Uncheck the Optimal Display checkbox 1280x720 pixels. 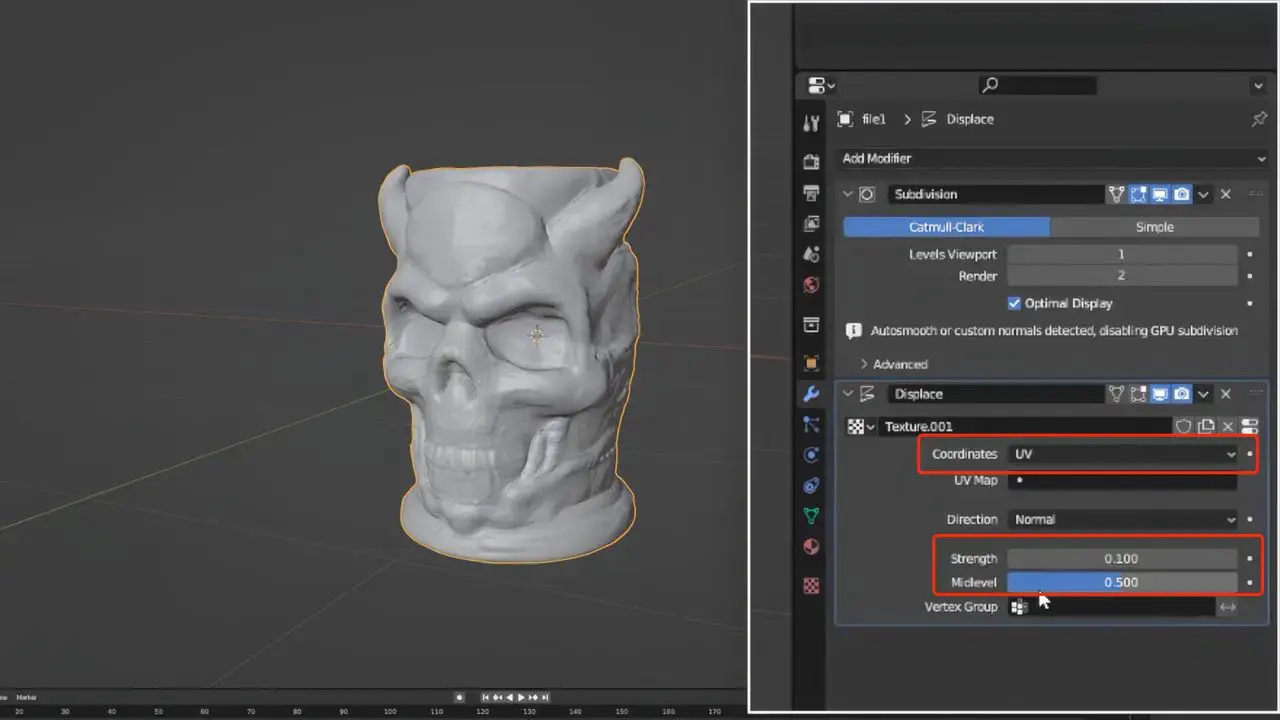pos(1014,303)
